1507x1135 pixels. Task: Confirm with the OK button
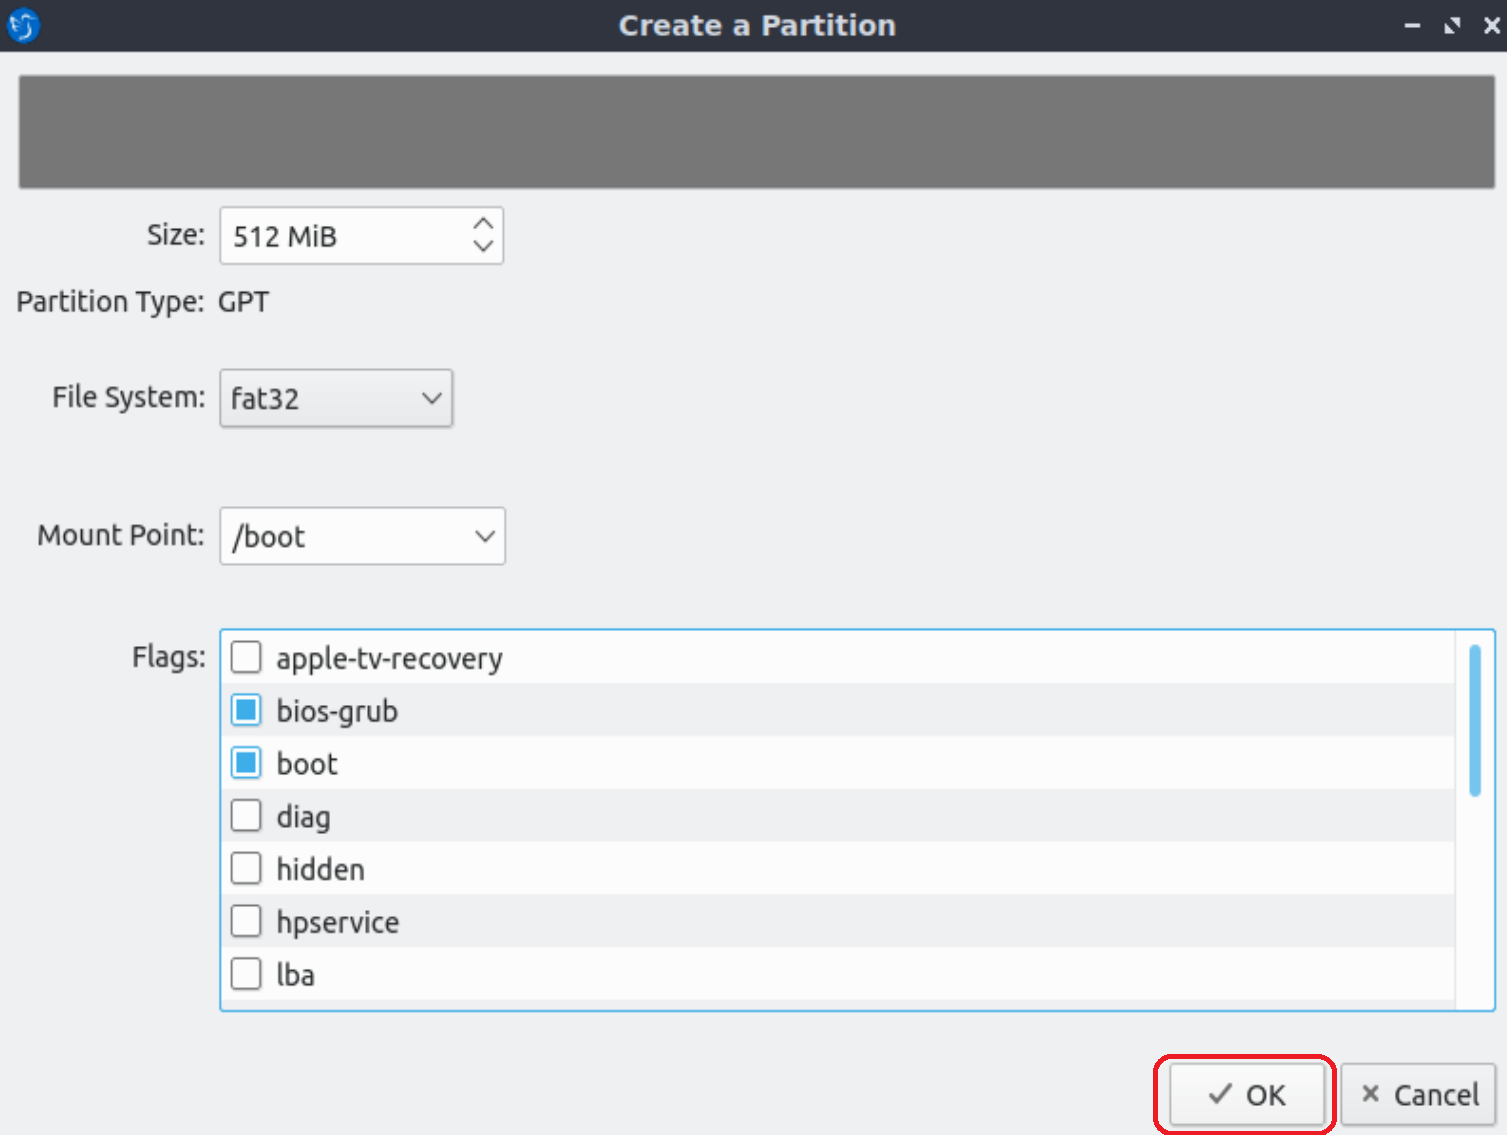(1247, 1094)
